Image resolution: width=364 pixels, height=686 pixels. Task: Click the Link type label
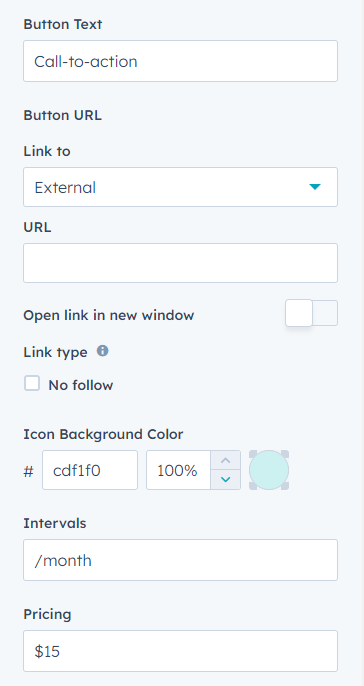tap(55, 352)
